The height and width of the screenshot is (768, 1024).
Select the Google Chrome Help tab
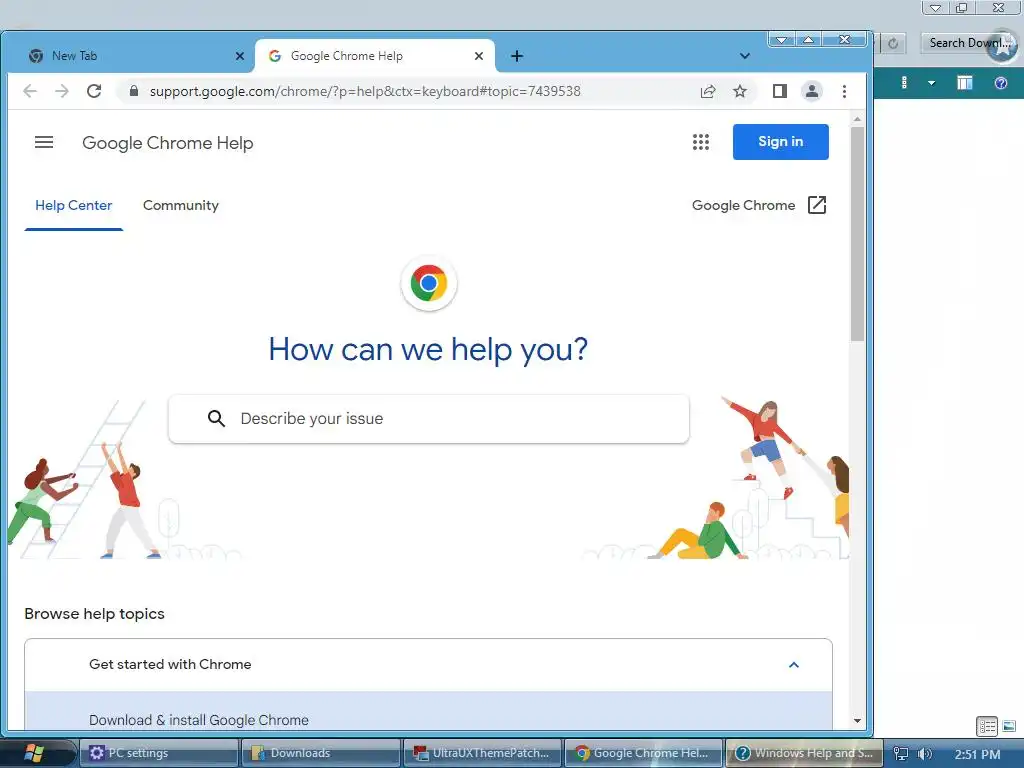pos(375,56)
